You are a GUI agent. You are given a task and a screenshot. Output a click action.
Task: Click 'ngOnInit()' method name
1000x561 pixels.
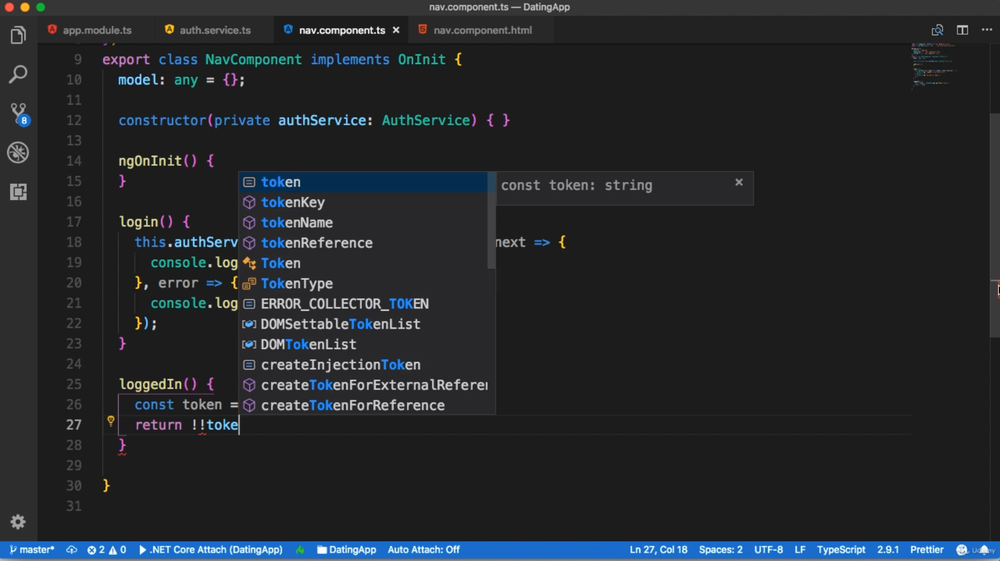pyautogui.click(x=158, y=161)
